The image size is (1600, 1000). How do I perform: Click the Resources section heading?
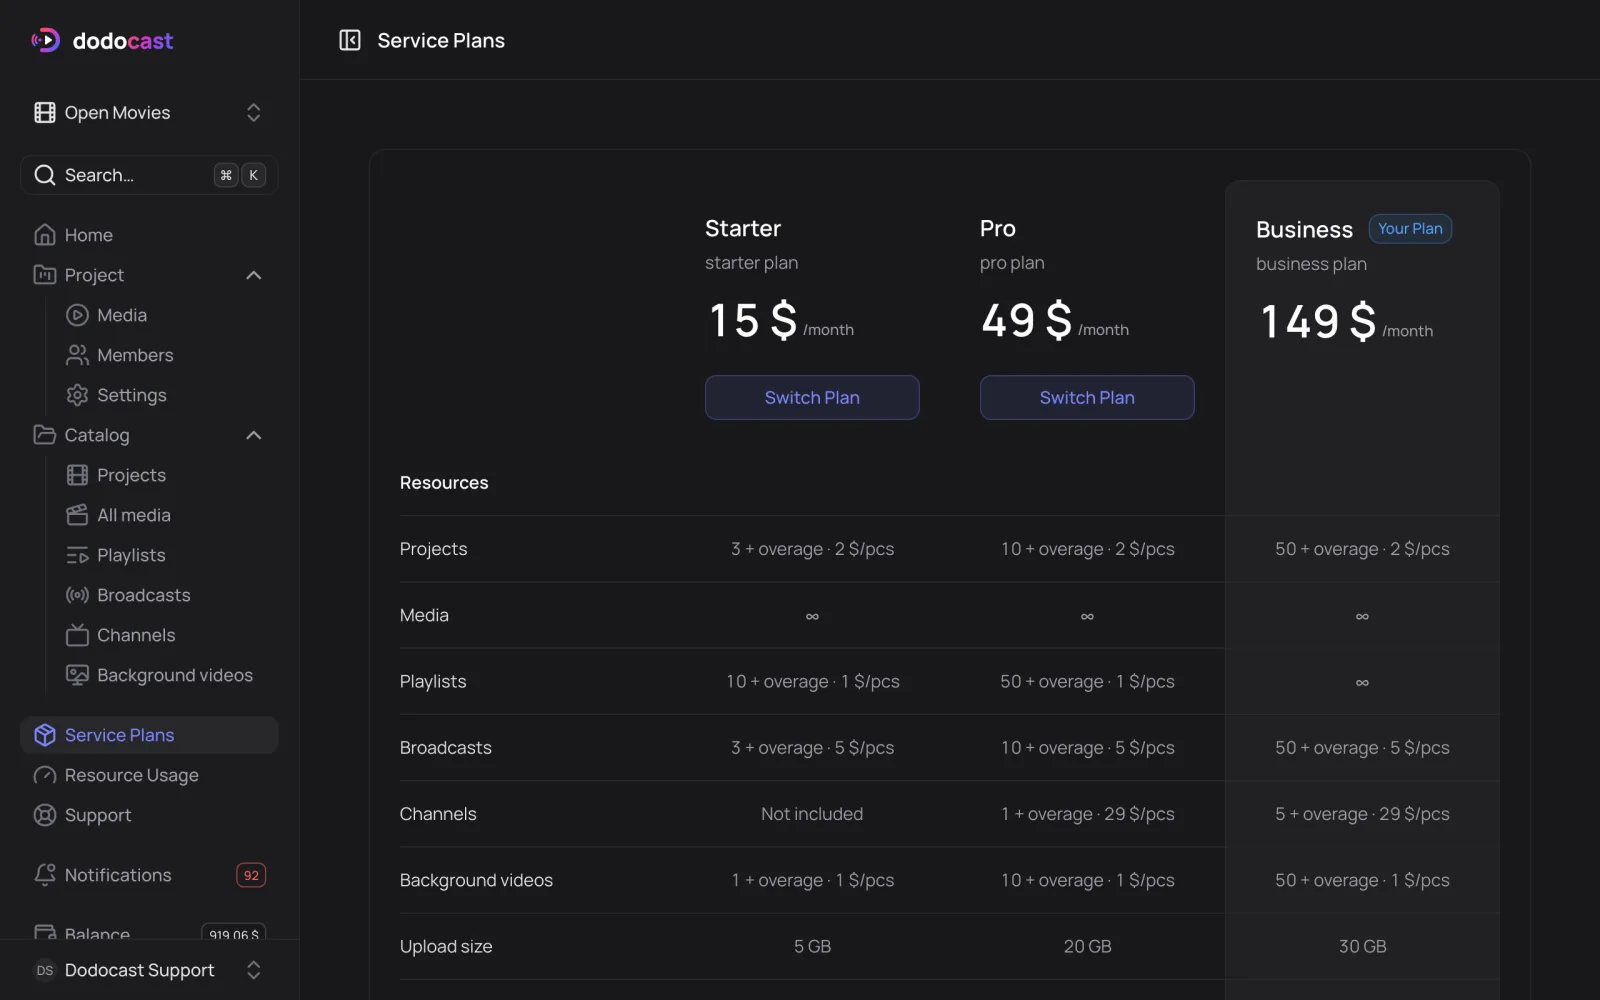(x=444, y=483)
